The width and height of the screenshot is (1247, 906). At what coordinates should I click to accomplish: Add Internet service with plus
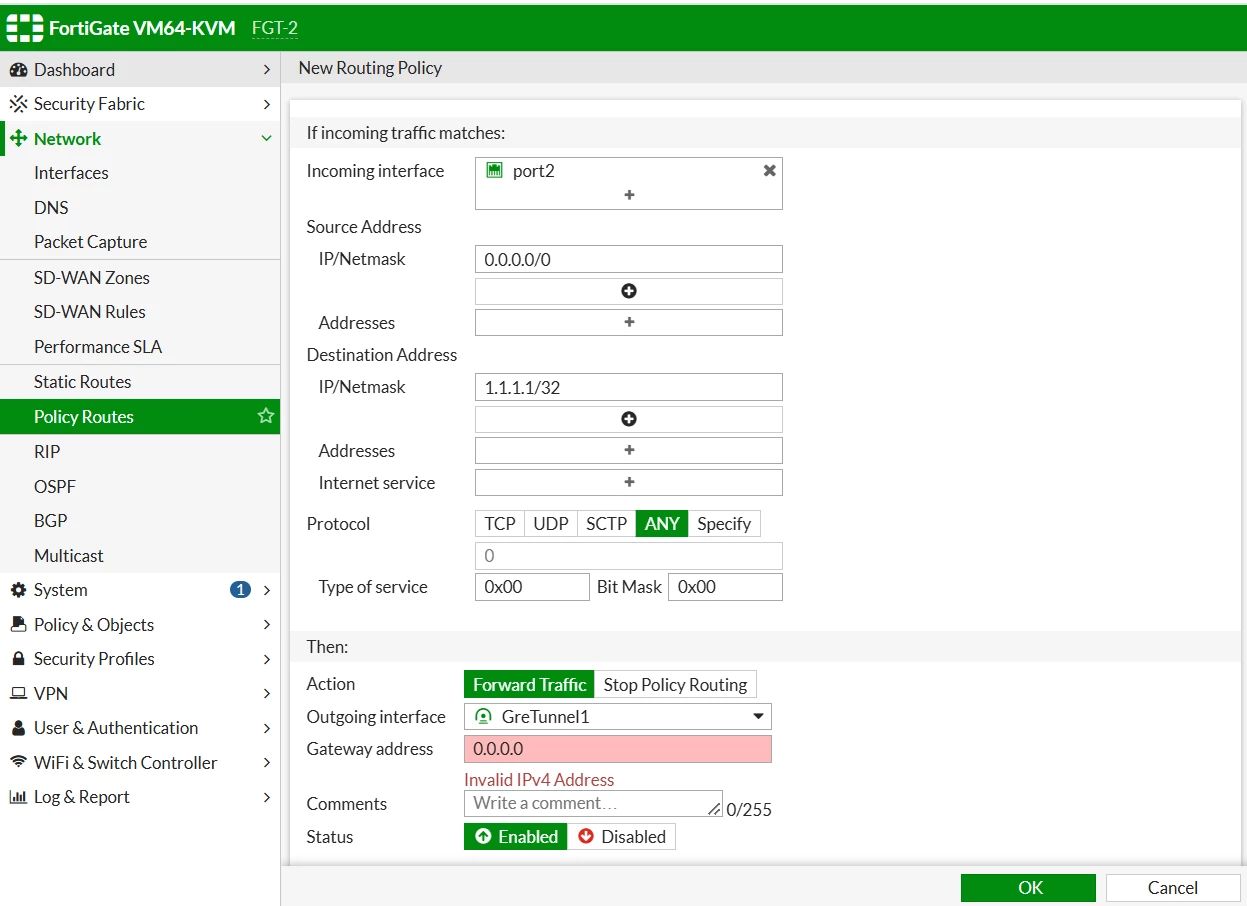click(x=629, y=482)
